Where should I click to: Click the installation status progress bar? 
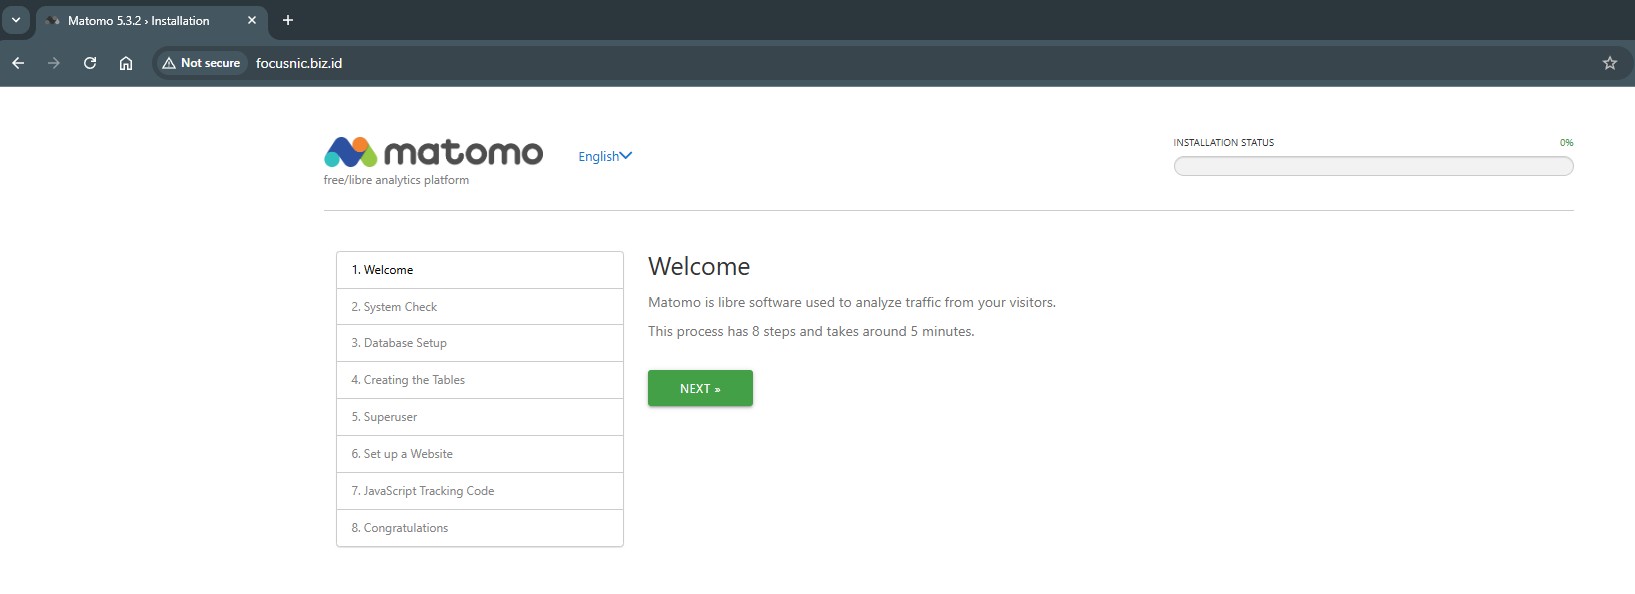[1372, 166]
